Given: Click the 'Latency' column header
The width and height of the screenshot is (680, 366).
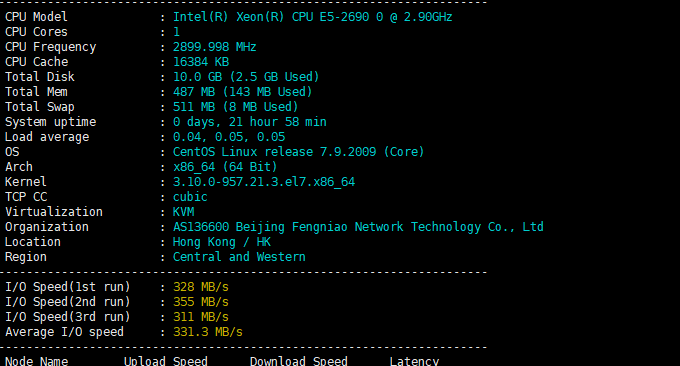Looking at the screenshot, I should click(414, 361).
